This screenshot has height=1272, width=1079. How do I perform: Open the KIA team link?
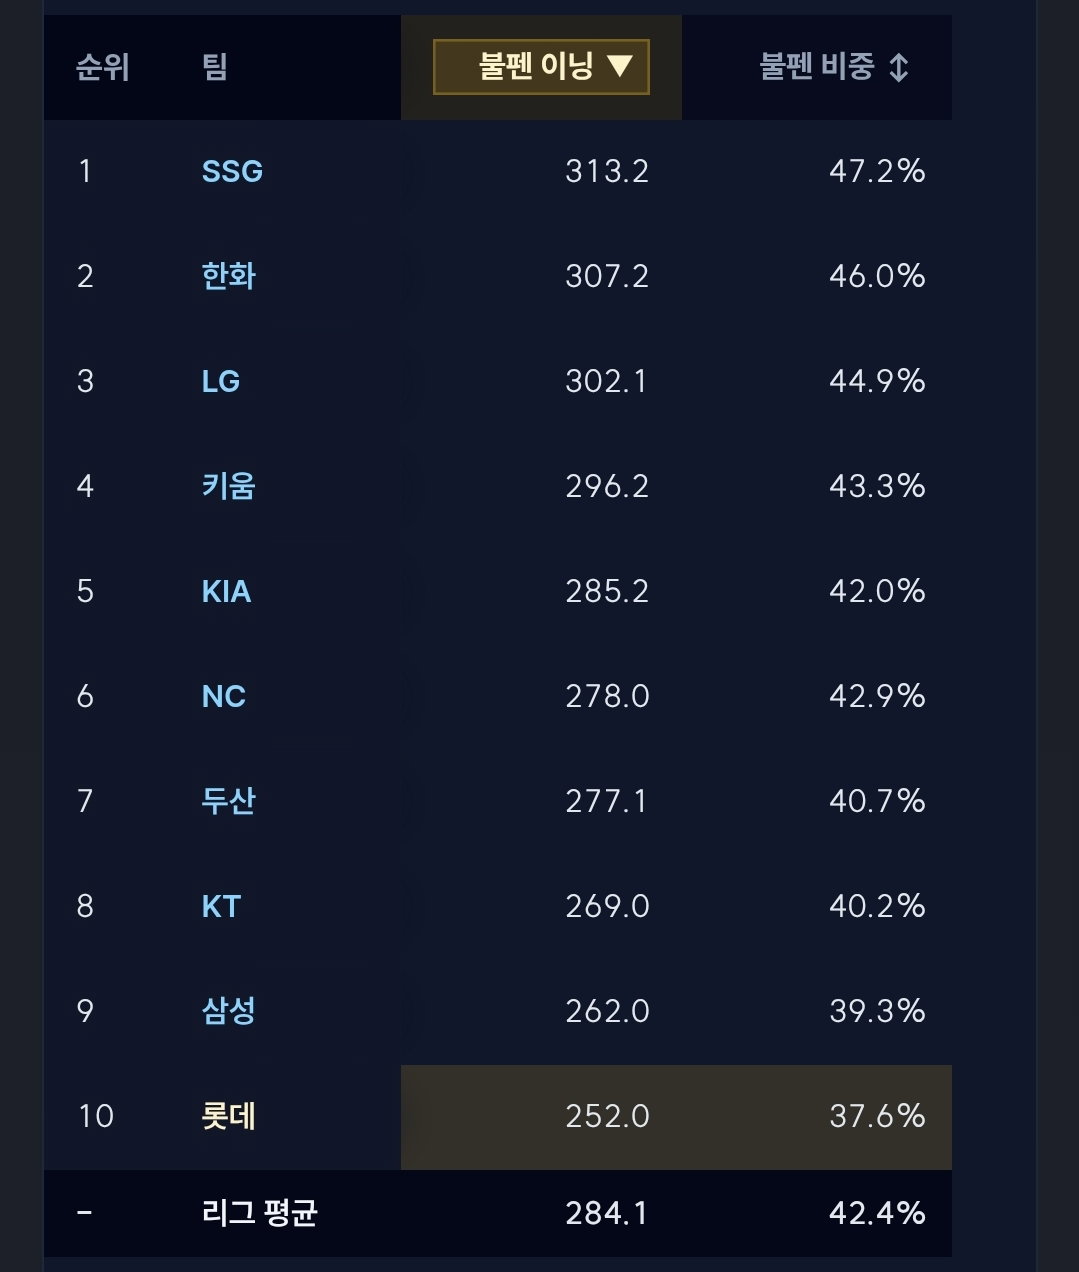[x=226, y=591]
